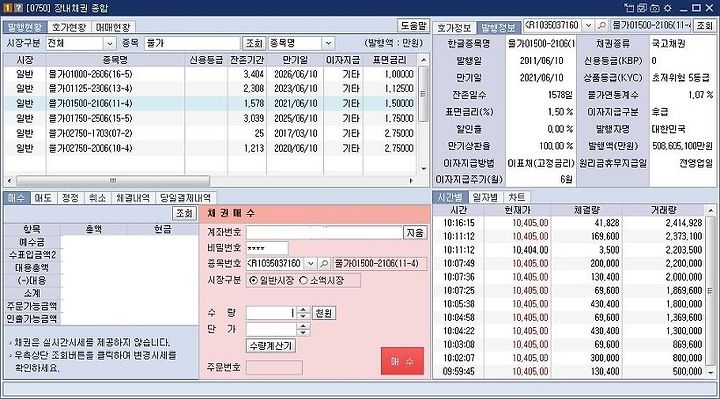
Task: Switch to the 매도 order tab
Action: tap(43, 198)
